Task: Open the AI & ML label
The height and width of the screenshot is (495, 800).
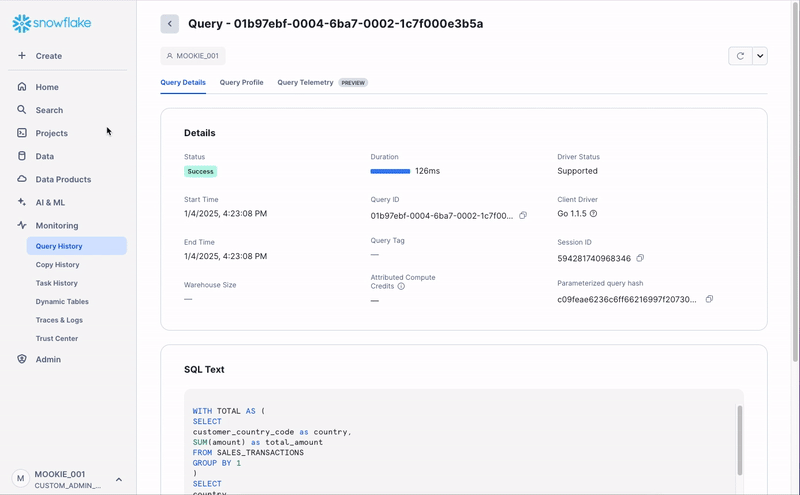Action: pos(50,203)
